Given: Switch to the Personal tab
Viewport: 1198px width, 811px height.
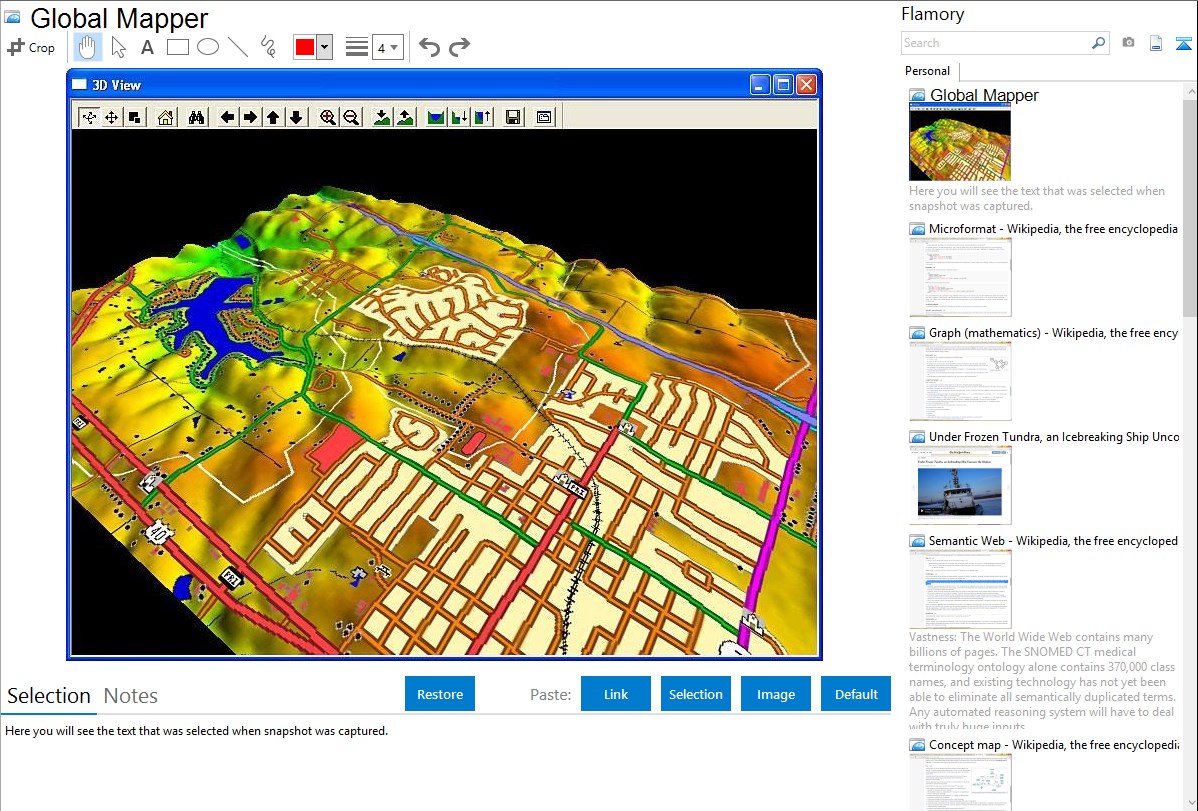Looking at the screenshot, I should 928,71.
